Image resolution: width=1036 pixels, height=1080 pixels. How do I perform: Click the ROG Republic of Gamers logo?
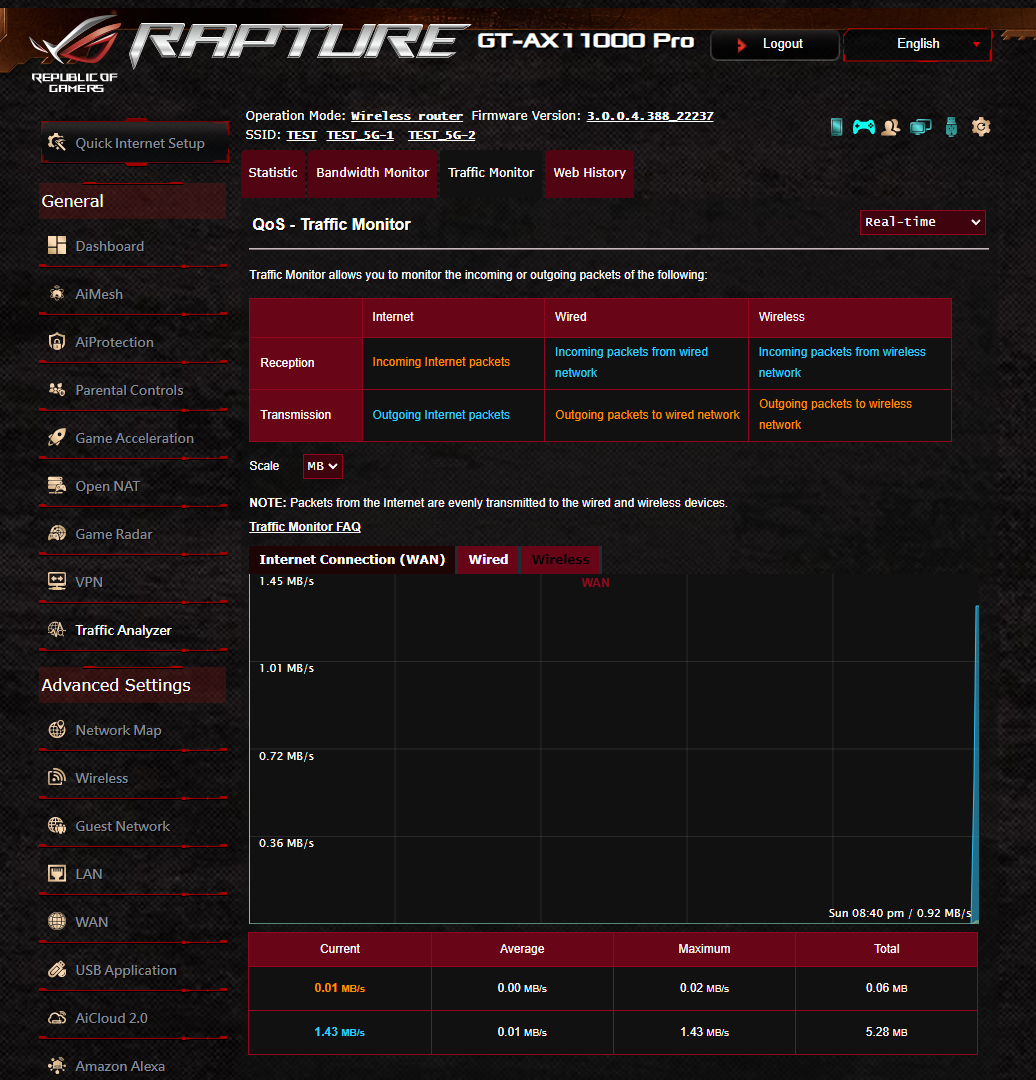(x=74, y=55)
